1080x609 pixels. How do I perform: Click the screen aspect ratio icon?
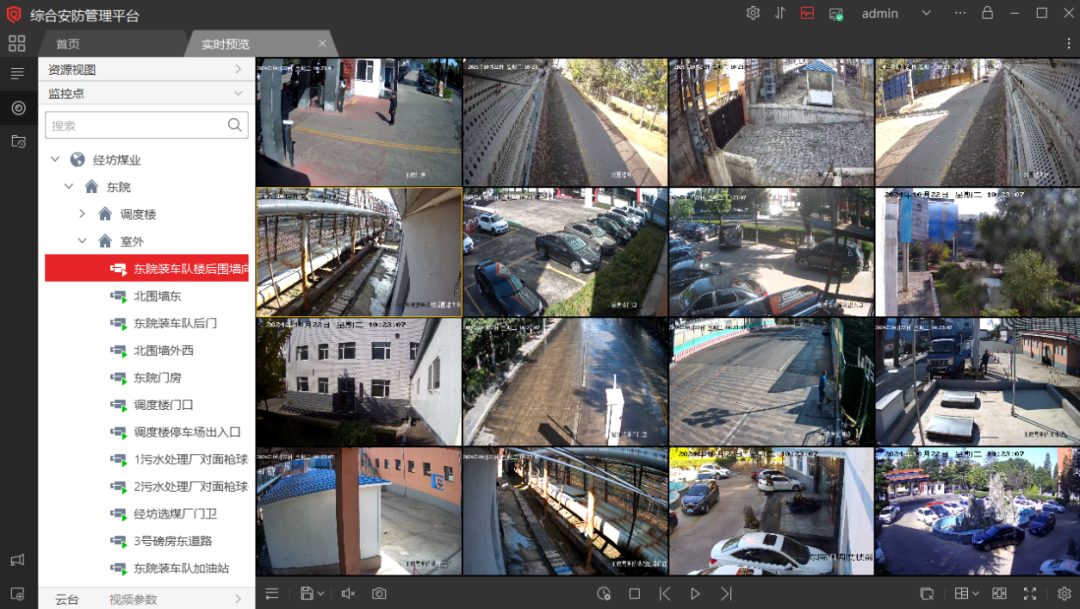[999, 593]
